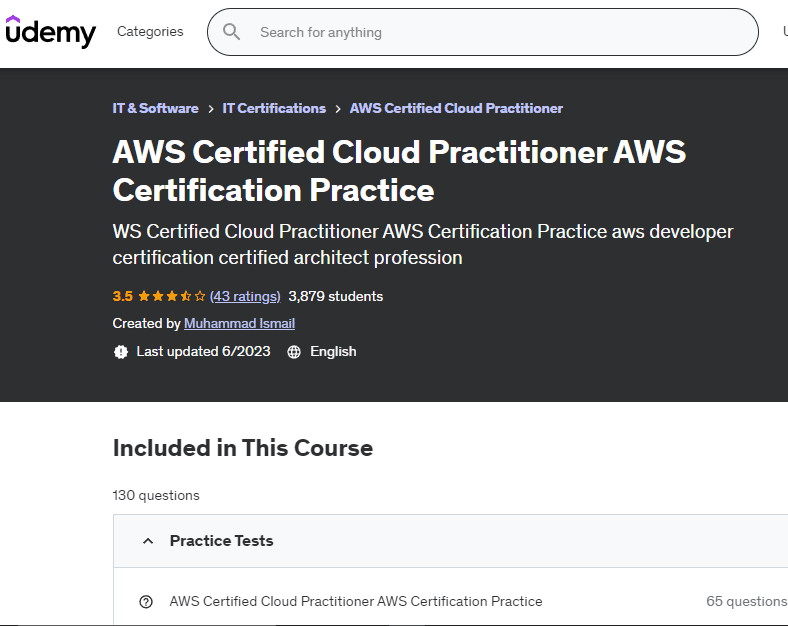Click the 65 questions label
Screen dimensions: 788x626
point(746,602)
